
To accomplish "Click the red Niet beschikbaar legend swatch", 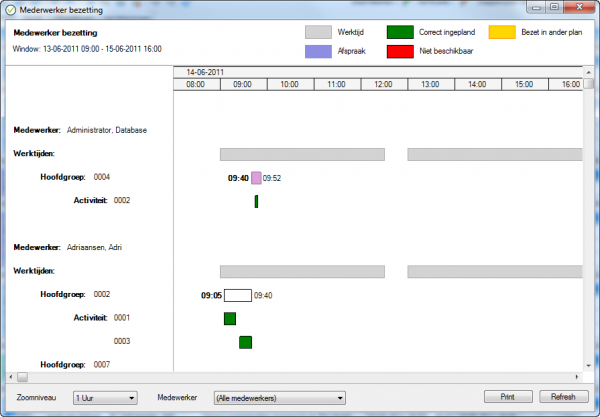I will point(400,51).
